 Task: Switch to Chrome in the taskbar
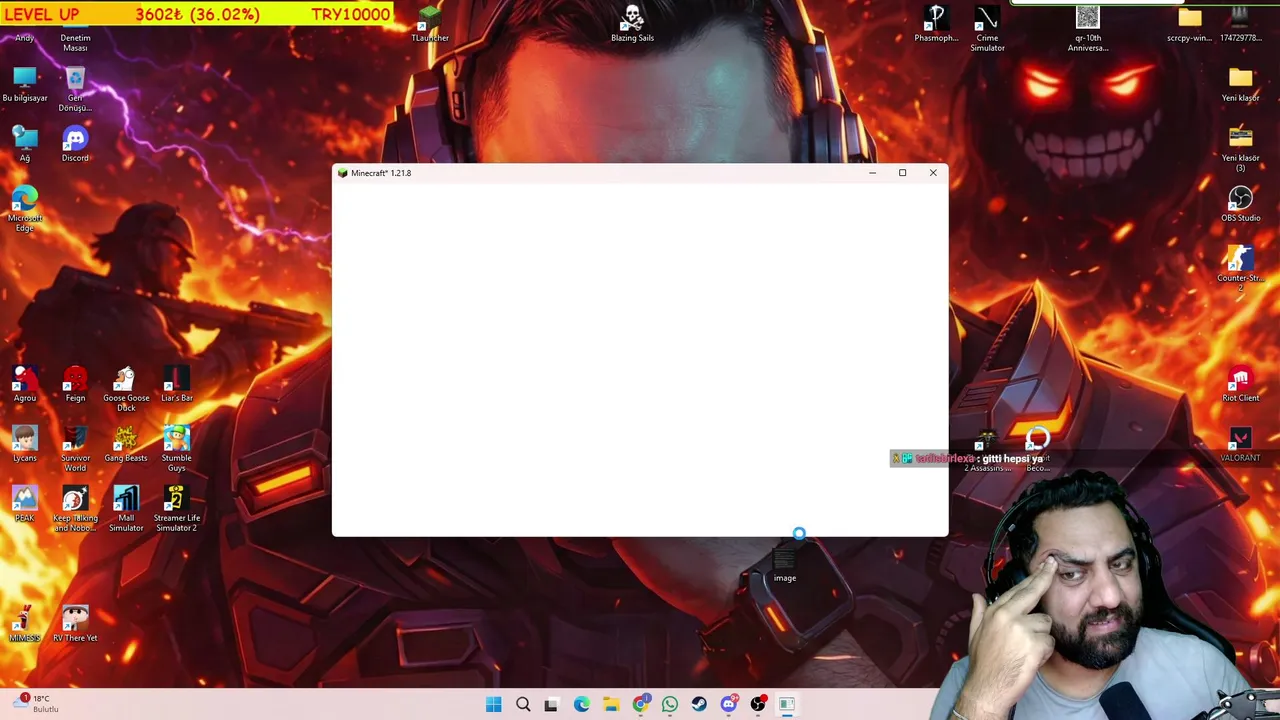[640, 705]
